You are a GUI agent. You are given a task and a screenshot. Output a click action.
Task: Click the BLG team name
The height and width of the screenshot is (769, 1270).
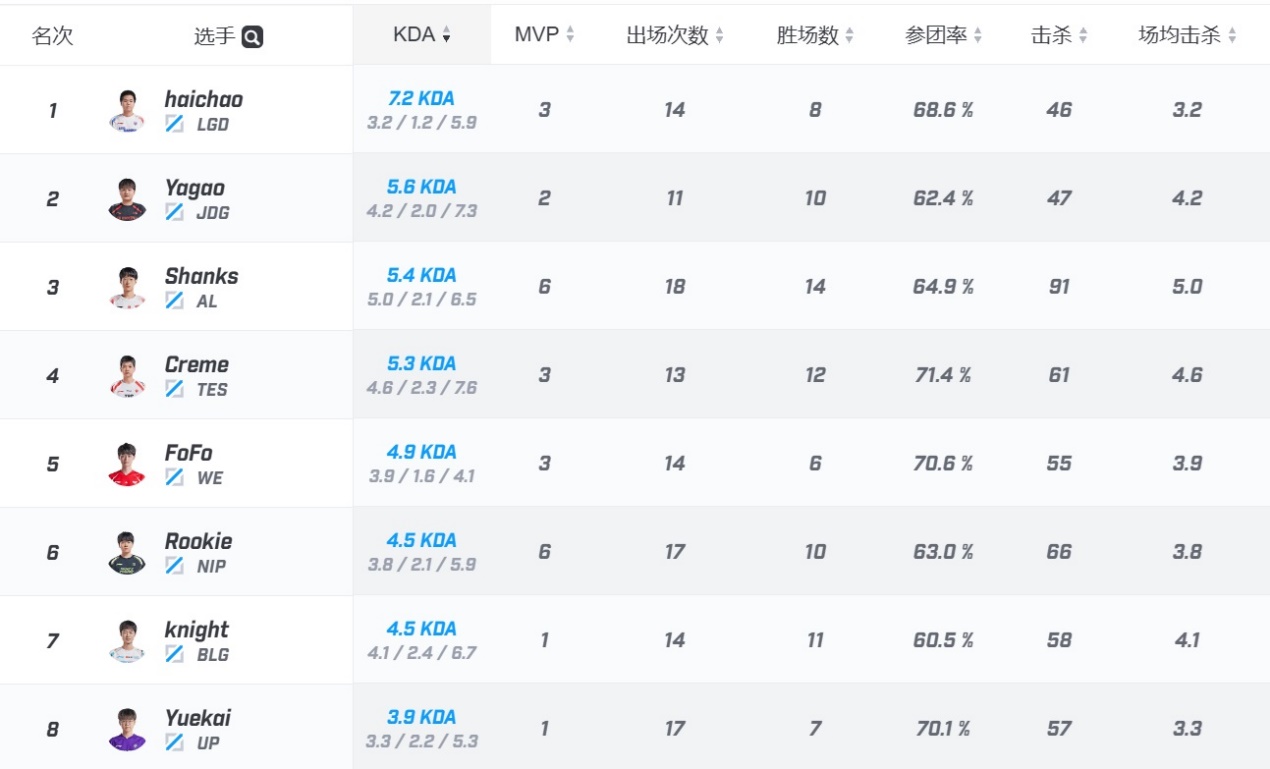pyautogui.click(x=213, y=655)
